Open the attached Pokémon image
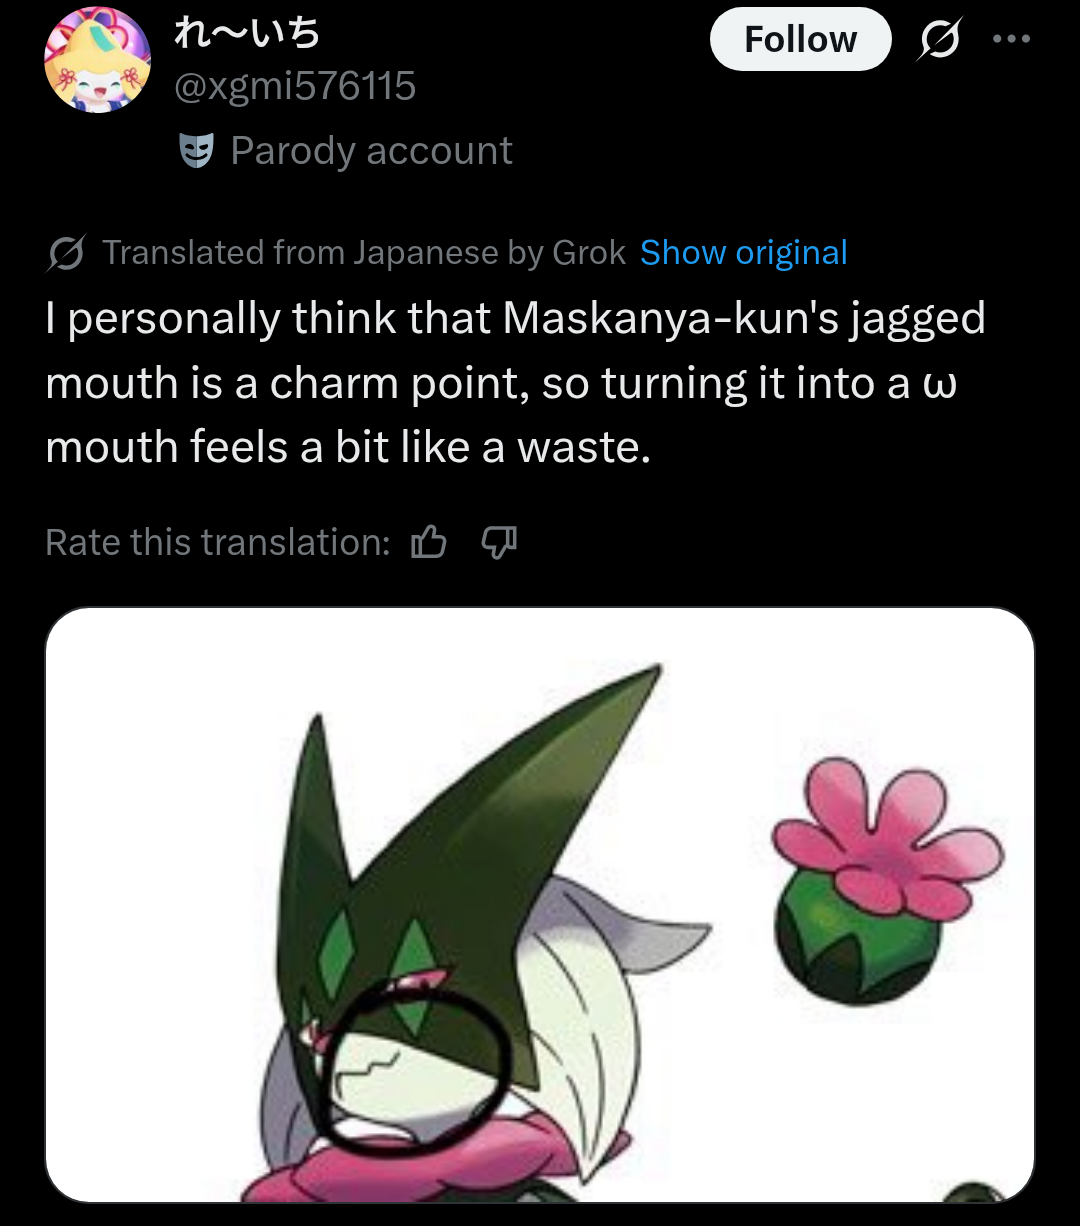The width and height of the screenshot is (1080, 1226). 540,905
